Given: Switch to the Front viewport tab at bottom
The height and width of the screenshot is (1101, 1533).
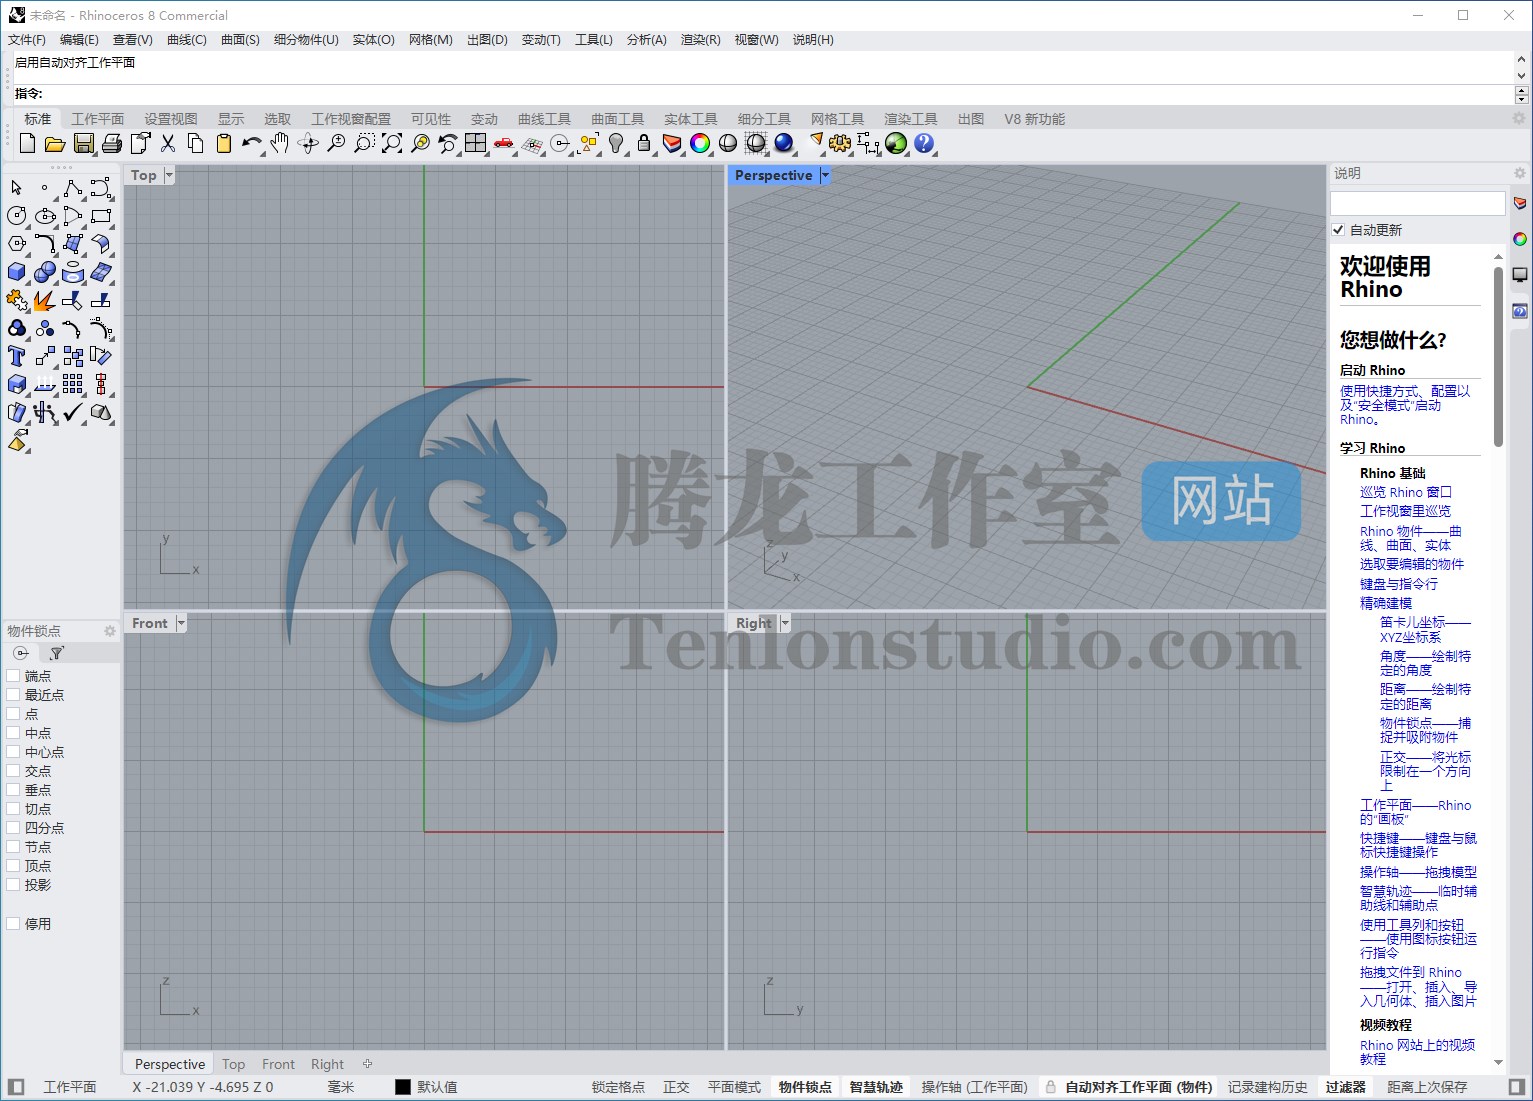Looking at the screenshot, I should point(278,1064).
